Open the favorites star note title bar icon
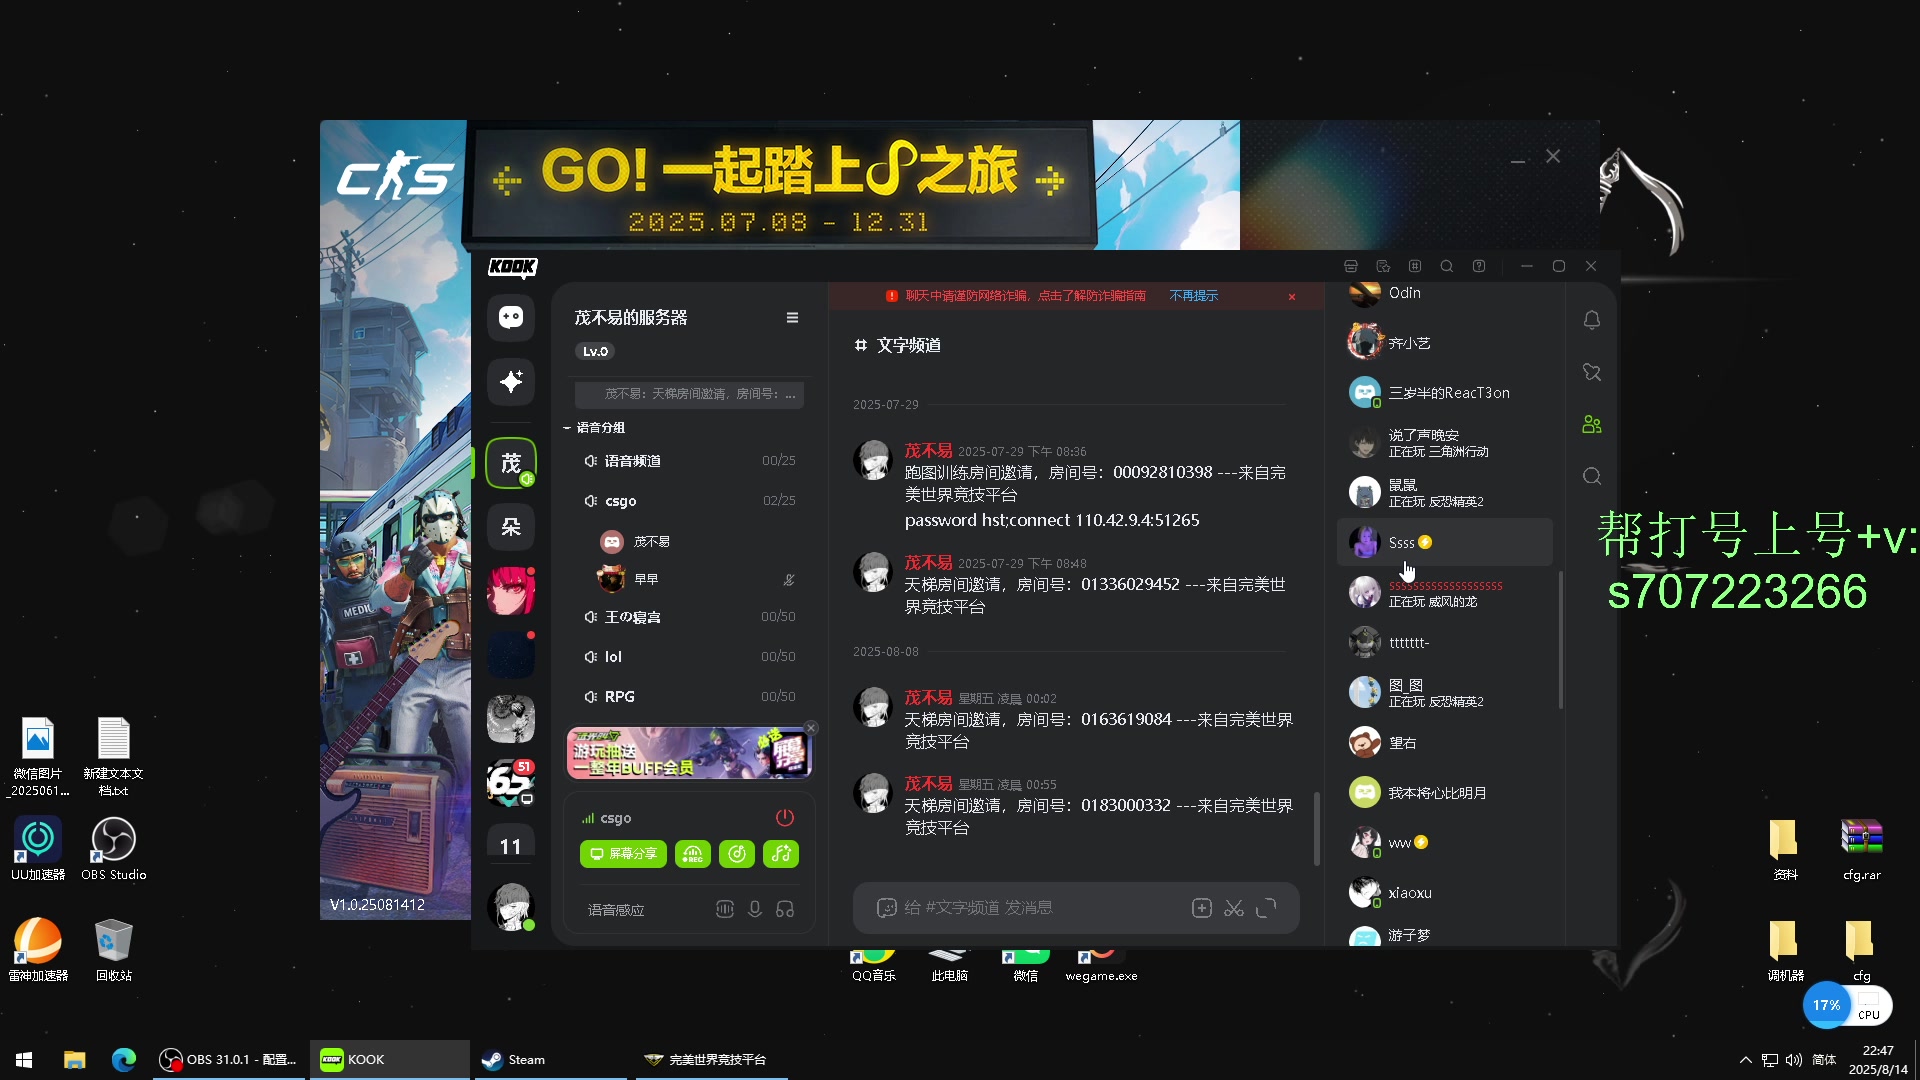The height and width of the screenshot is (1080, 1920). (1383, 266)
